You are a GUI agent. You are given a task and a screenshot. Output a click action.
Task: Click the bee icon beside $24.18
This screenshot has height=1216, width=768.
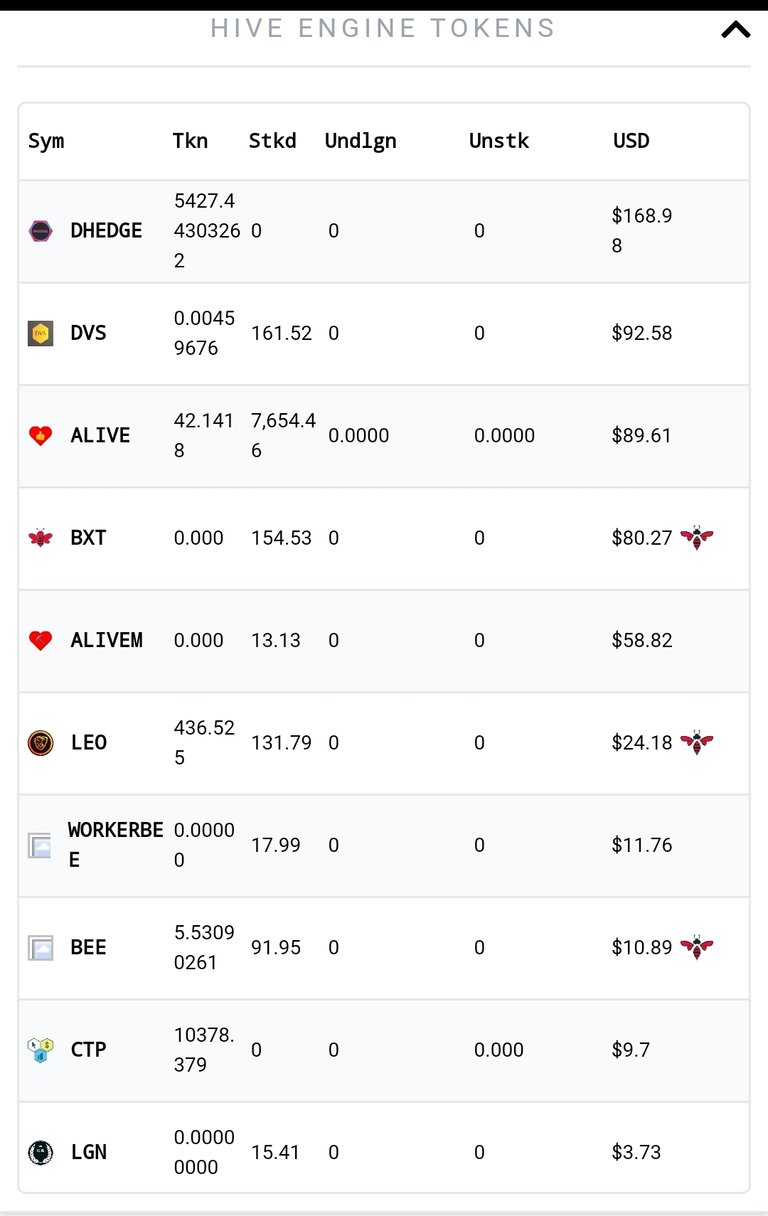(x=696, y=742)
